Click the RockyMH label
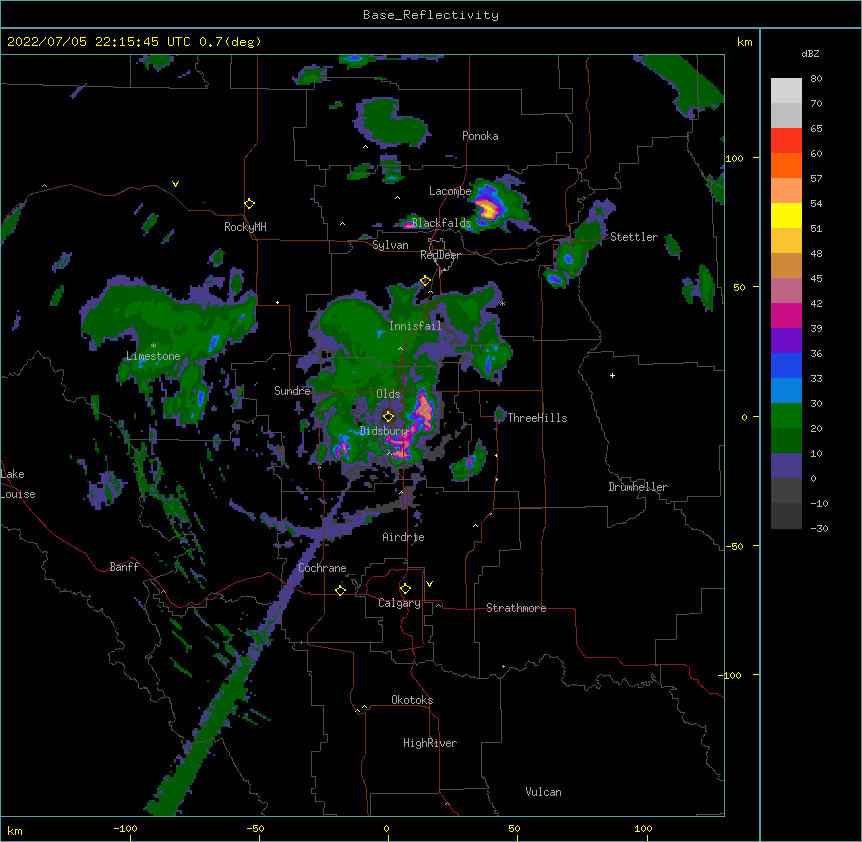862x842 pixels. click(245, 227)
